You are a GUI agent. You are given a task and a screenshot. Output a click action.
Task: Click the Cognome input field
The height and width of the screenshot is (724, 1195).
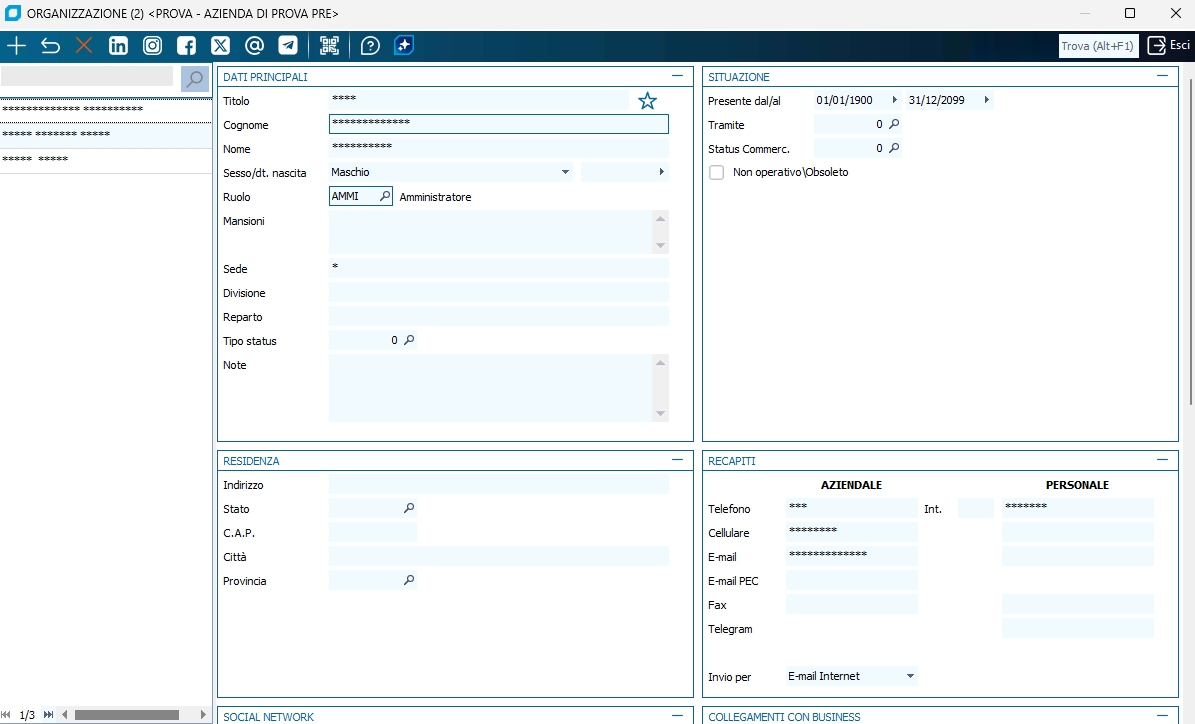(498, 124)
